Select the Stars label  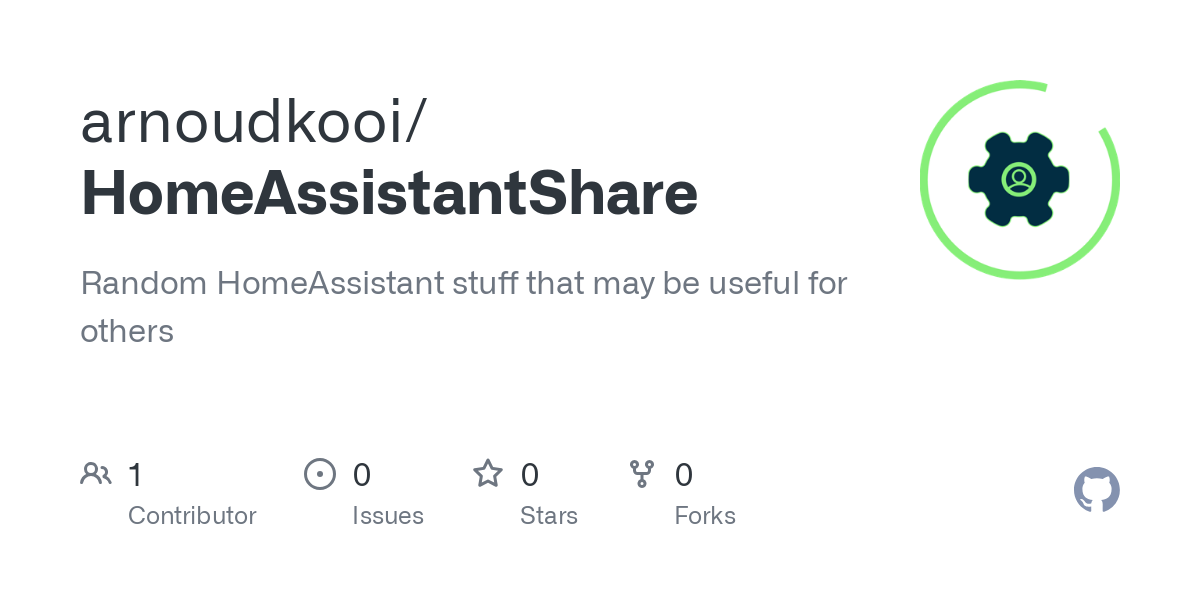tap(549, 516)
